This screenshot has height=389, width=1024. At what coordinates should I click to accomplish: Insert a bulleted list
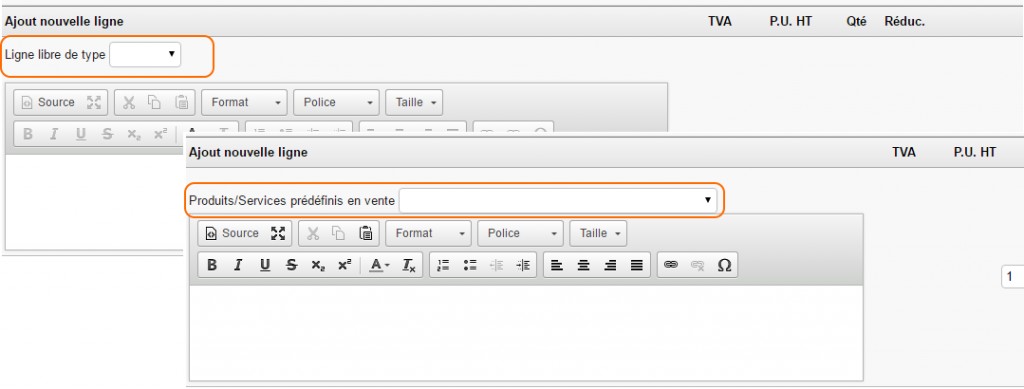coord(470,265)
